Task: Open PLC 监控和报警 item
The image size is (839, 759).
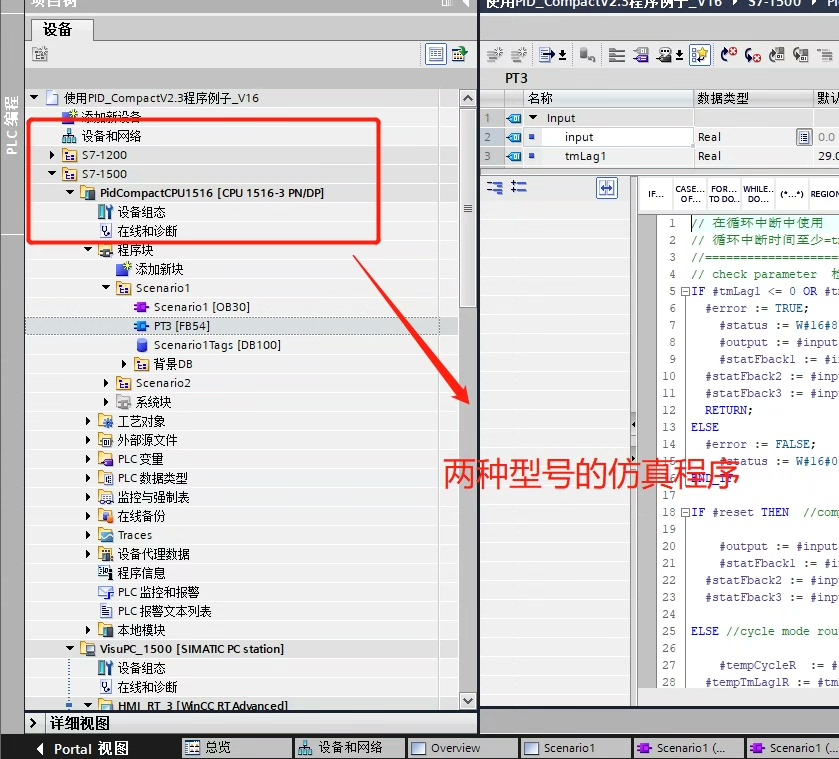Action: tap(158, 592)
